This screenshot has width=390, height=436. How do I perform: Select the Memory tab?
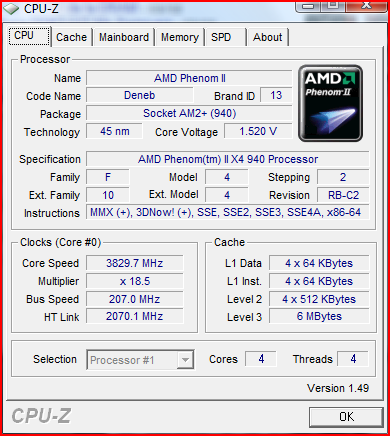click(180, 37)
